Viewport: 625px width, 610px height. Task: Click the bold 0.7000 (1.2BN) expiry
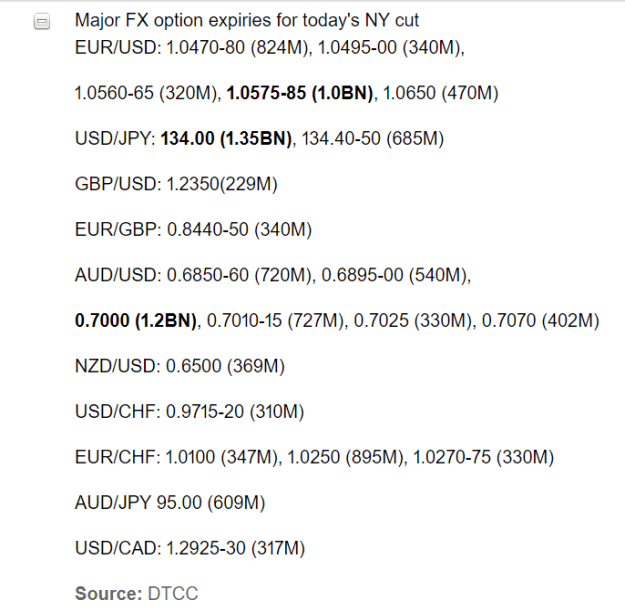136,320
